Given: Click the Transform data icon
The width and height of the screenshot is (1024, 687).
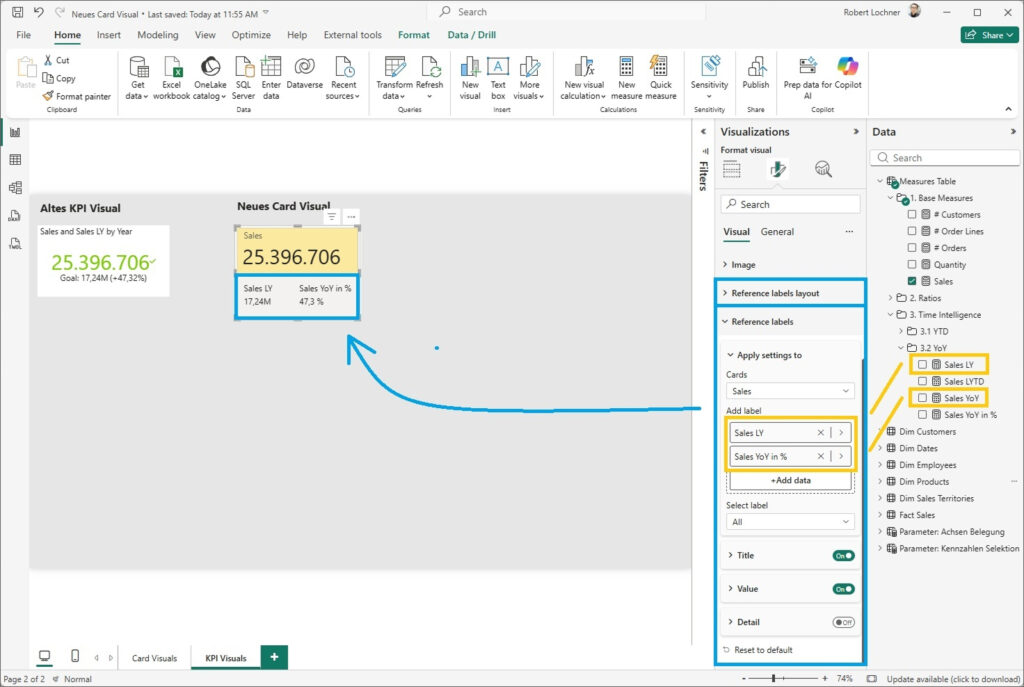Looking at the screenshot, I should pos(394,68).
